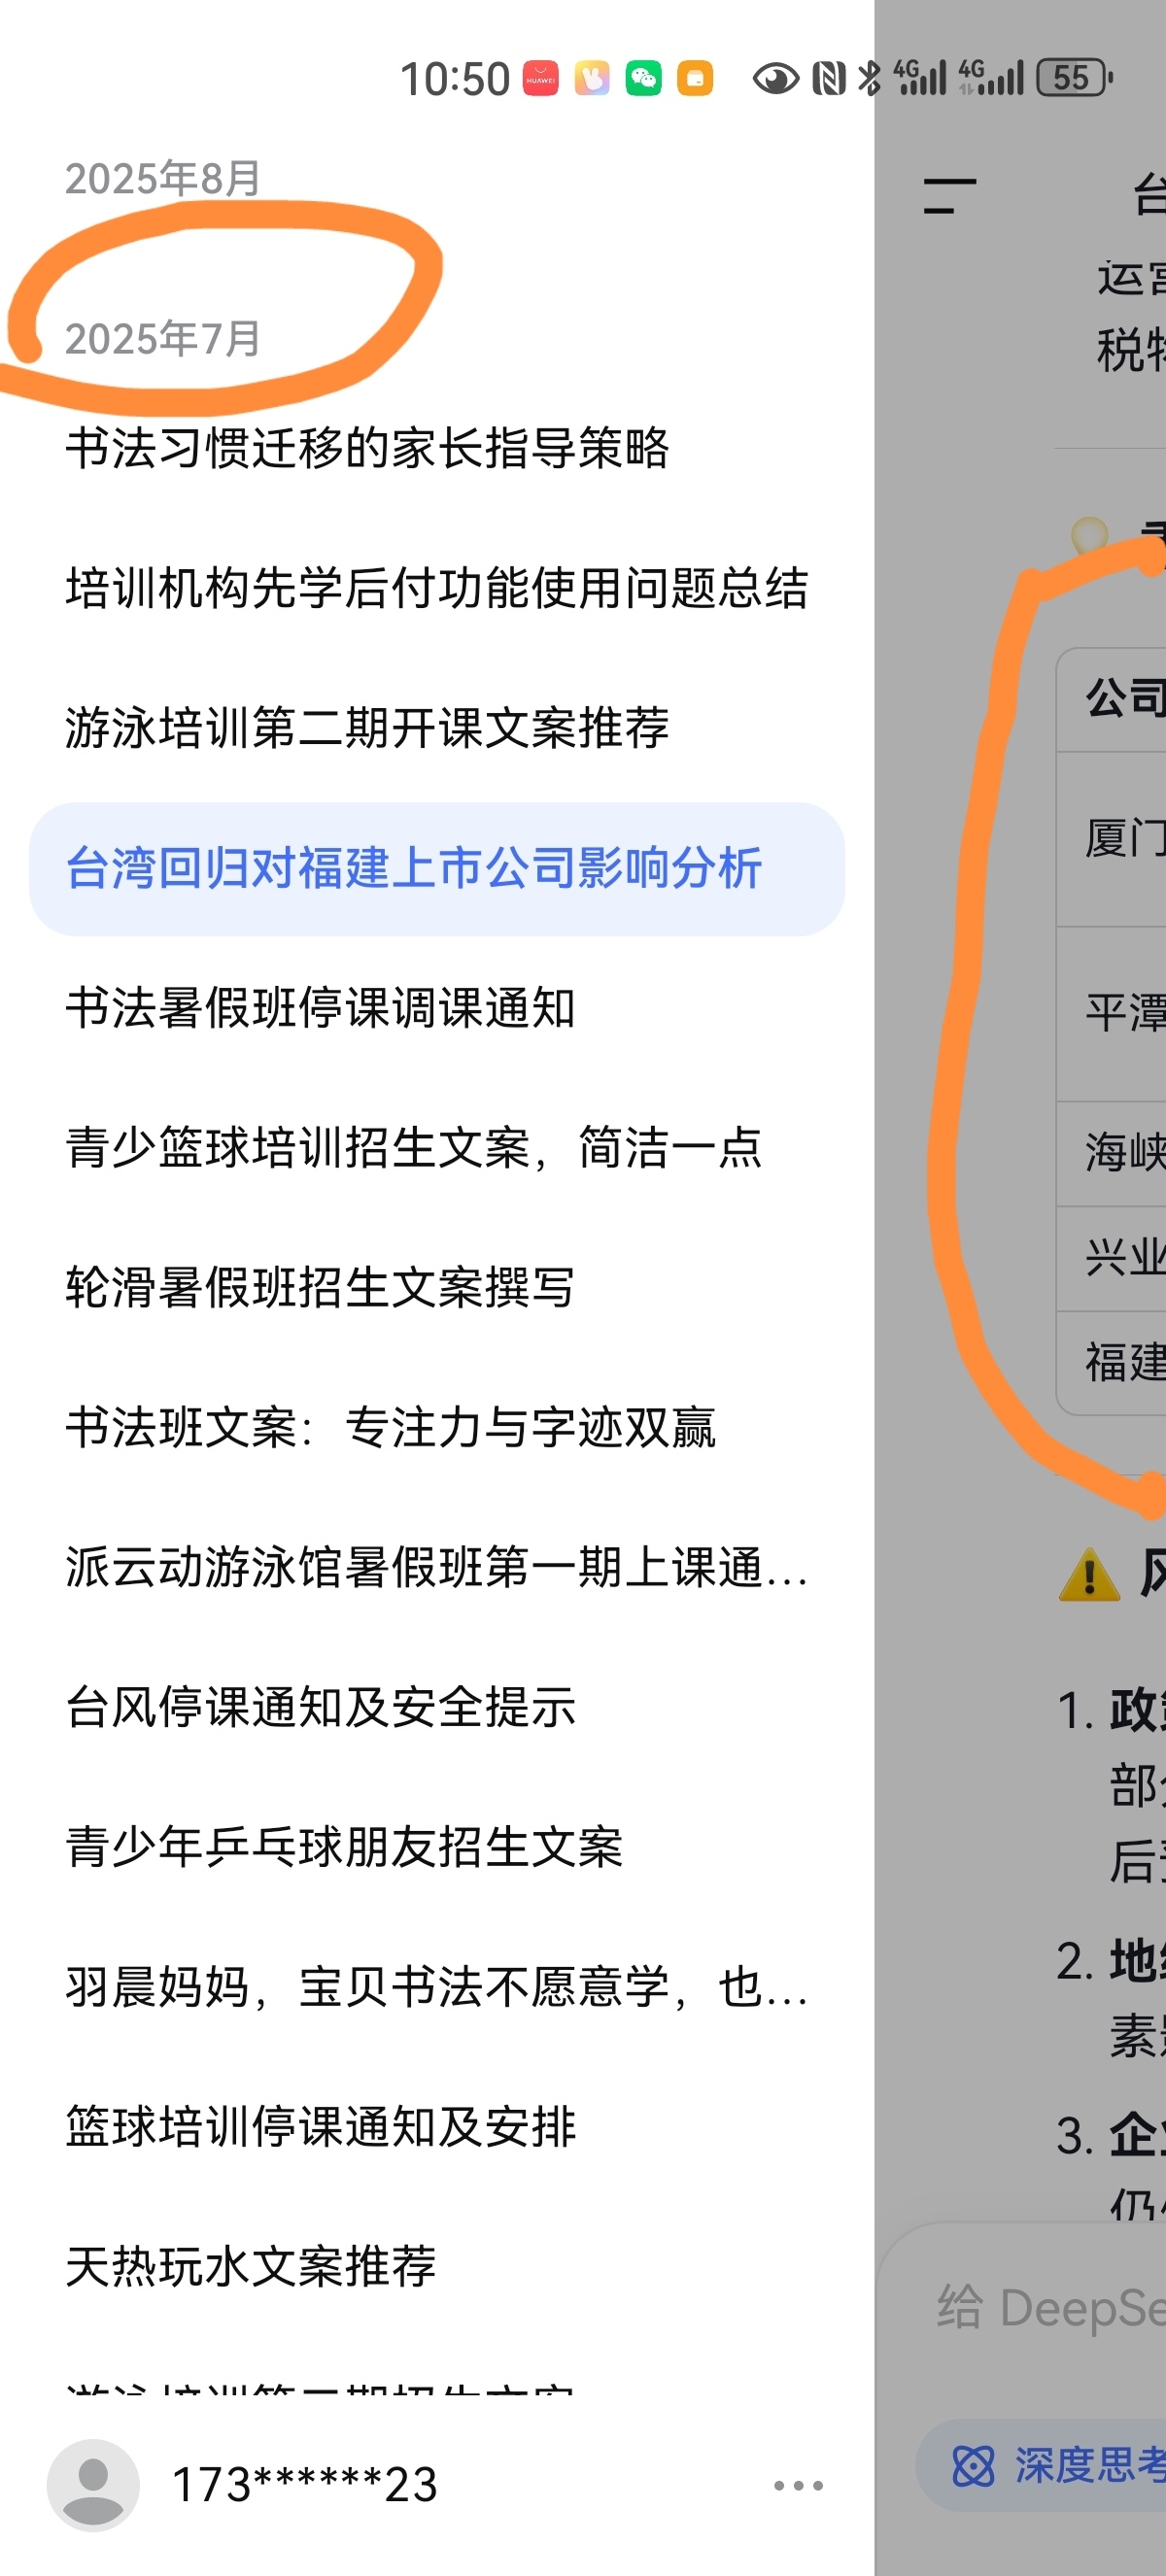Select highlighted chat 台湾回归对福建上市公司影响分析

click(437, 868)
